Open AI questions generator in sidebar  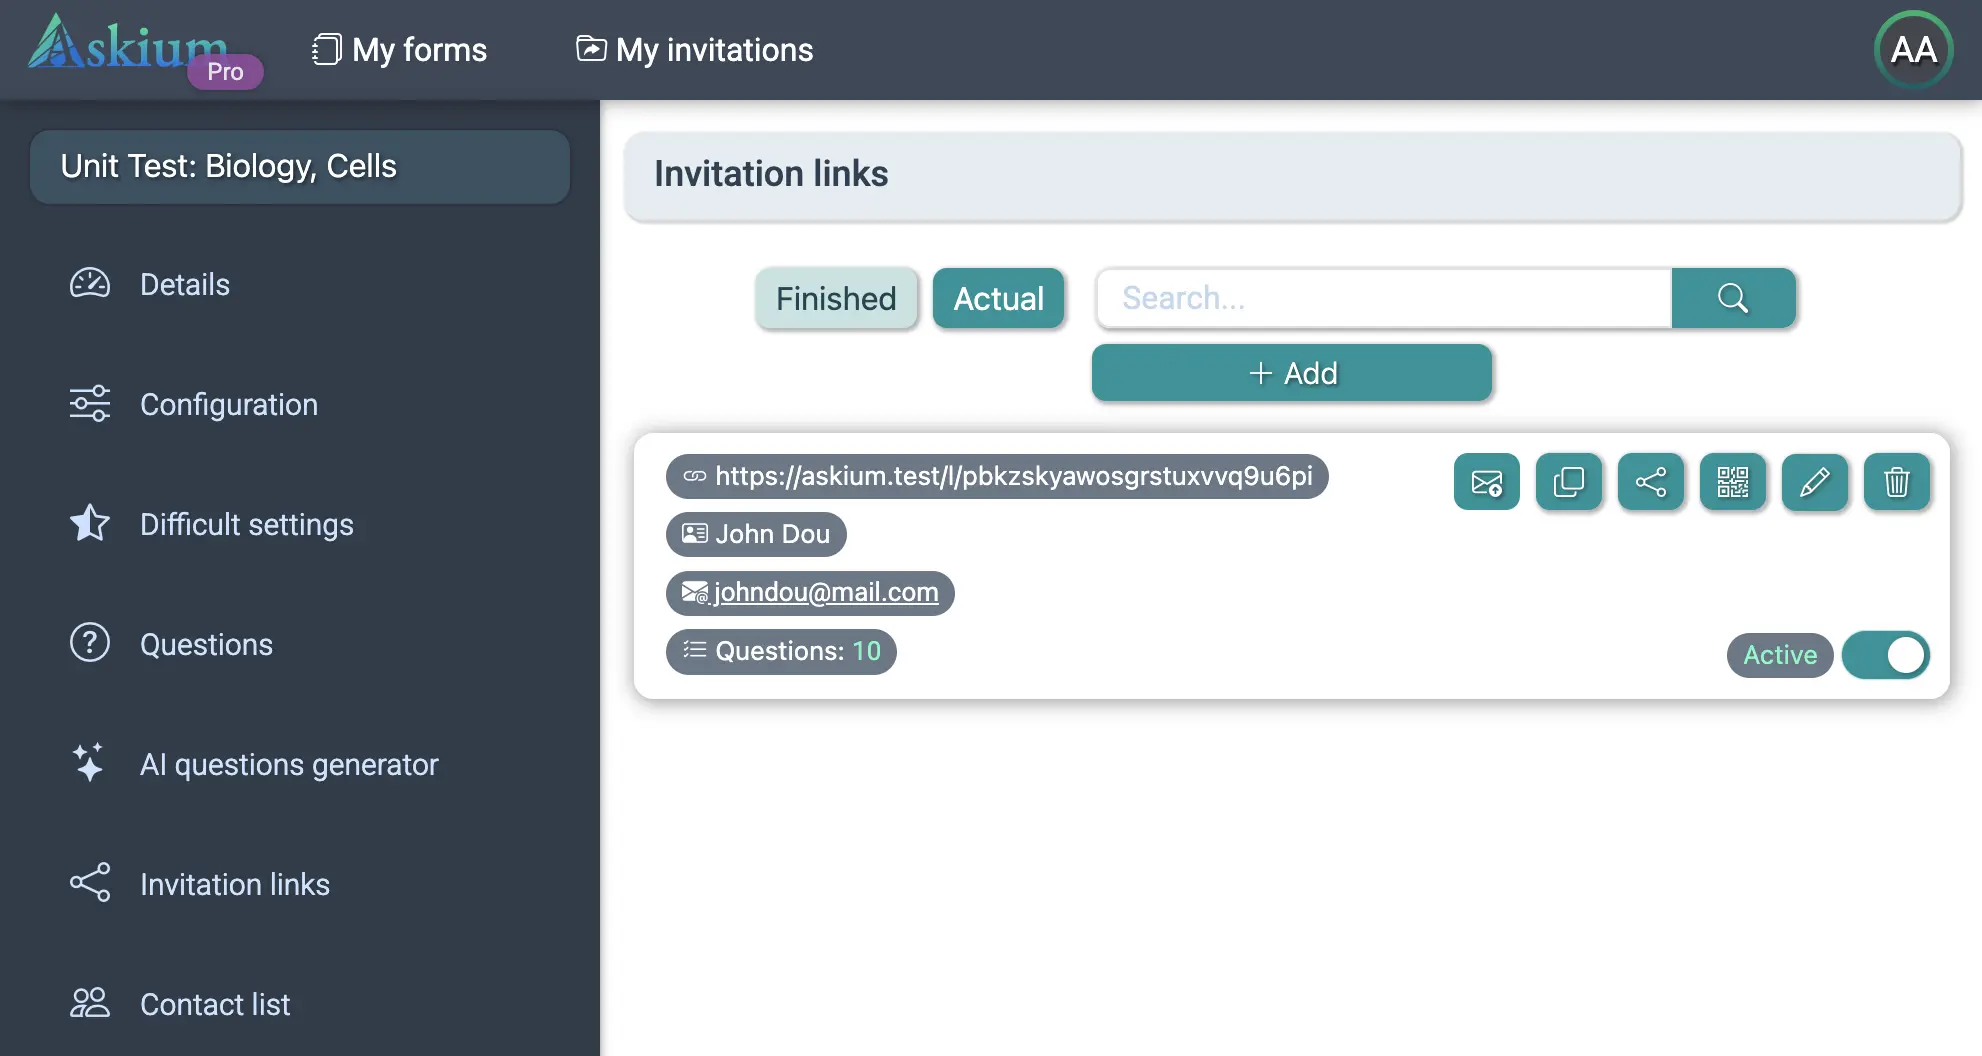click(x=288, y=765)
